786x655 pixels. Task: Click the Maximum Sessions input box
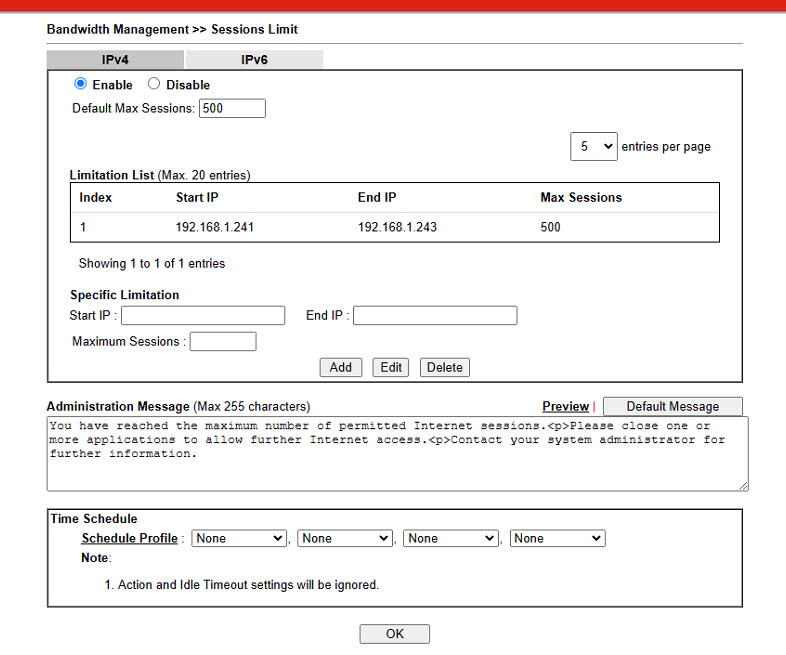coord(223,342)
